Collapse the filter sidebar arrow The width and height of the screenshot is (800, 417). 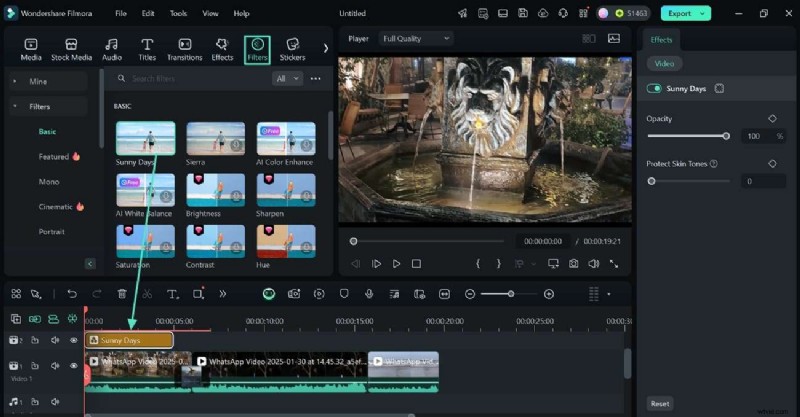90,264
